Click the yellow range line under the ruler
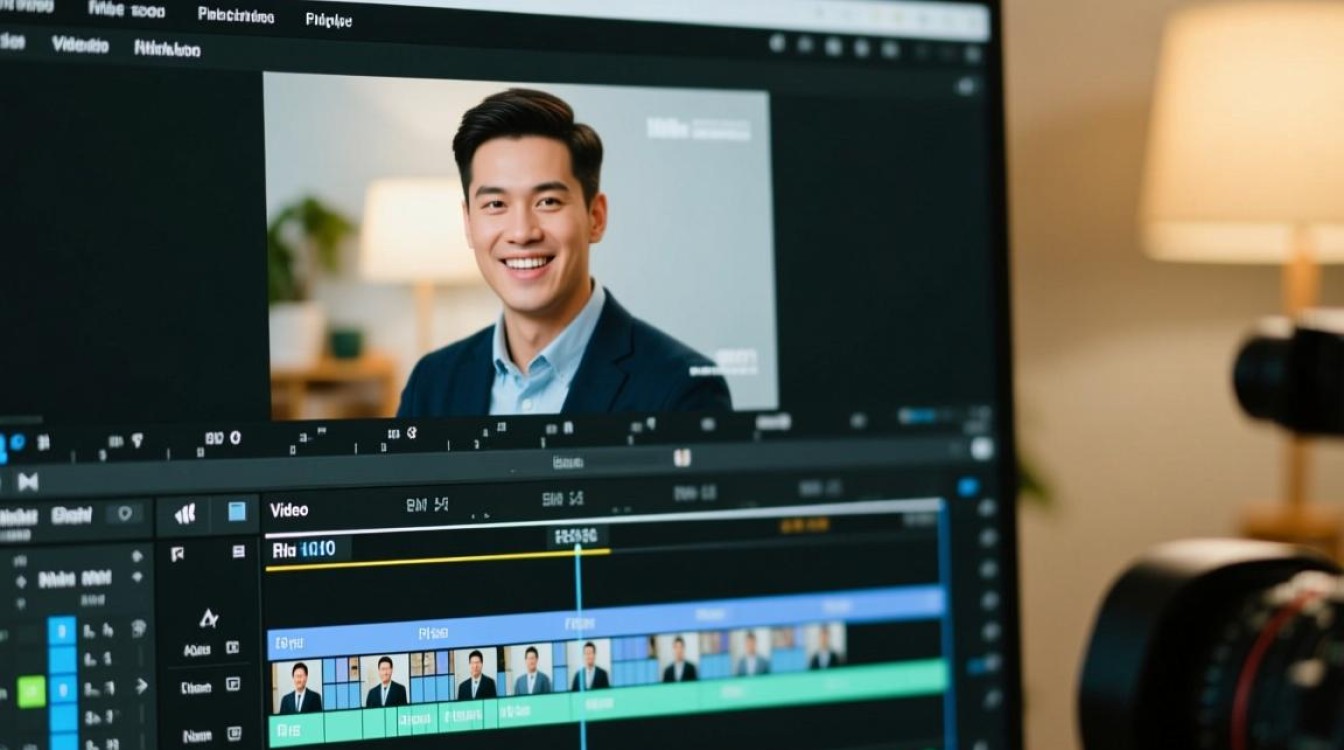The width and height of the screenshot is (1344, 750). 438,559
